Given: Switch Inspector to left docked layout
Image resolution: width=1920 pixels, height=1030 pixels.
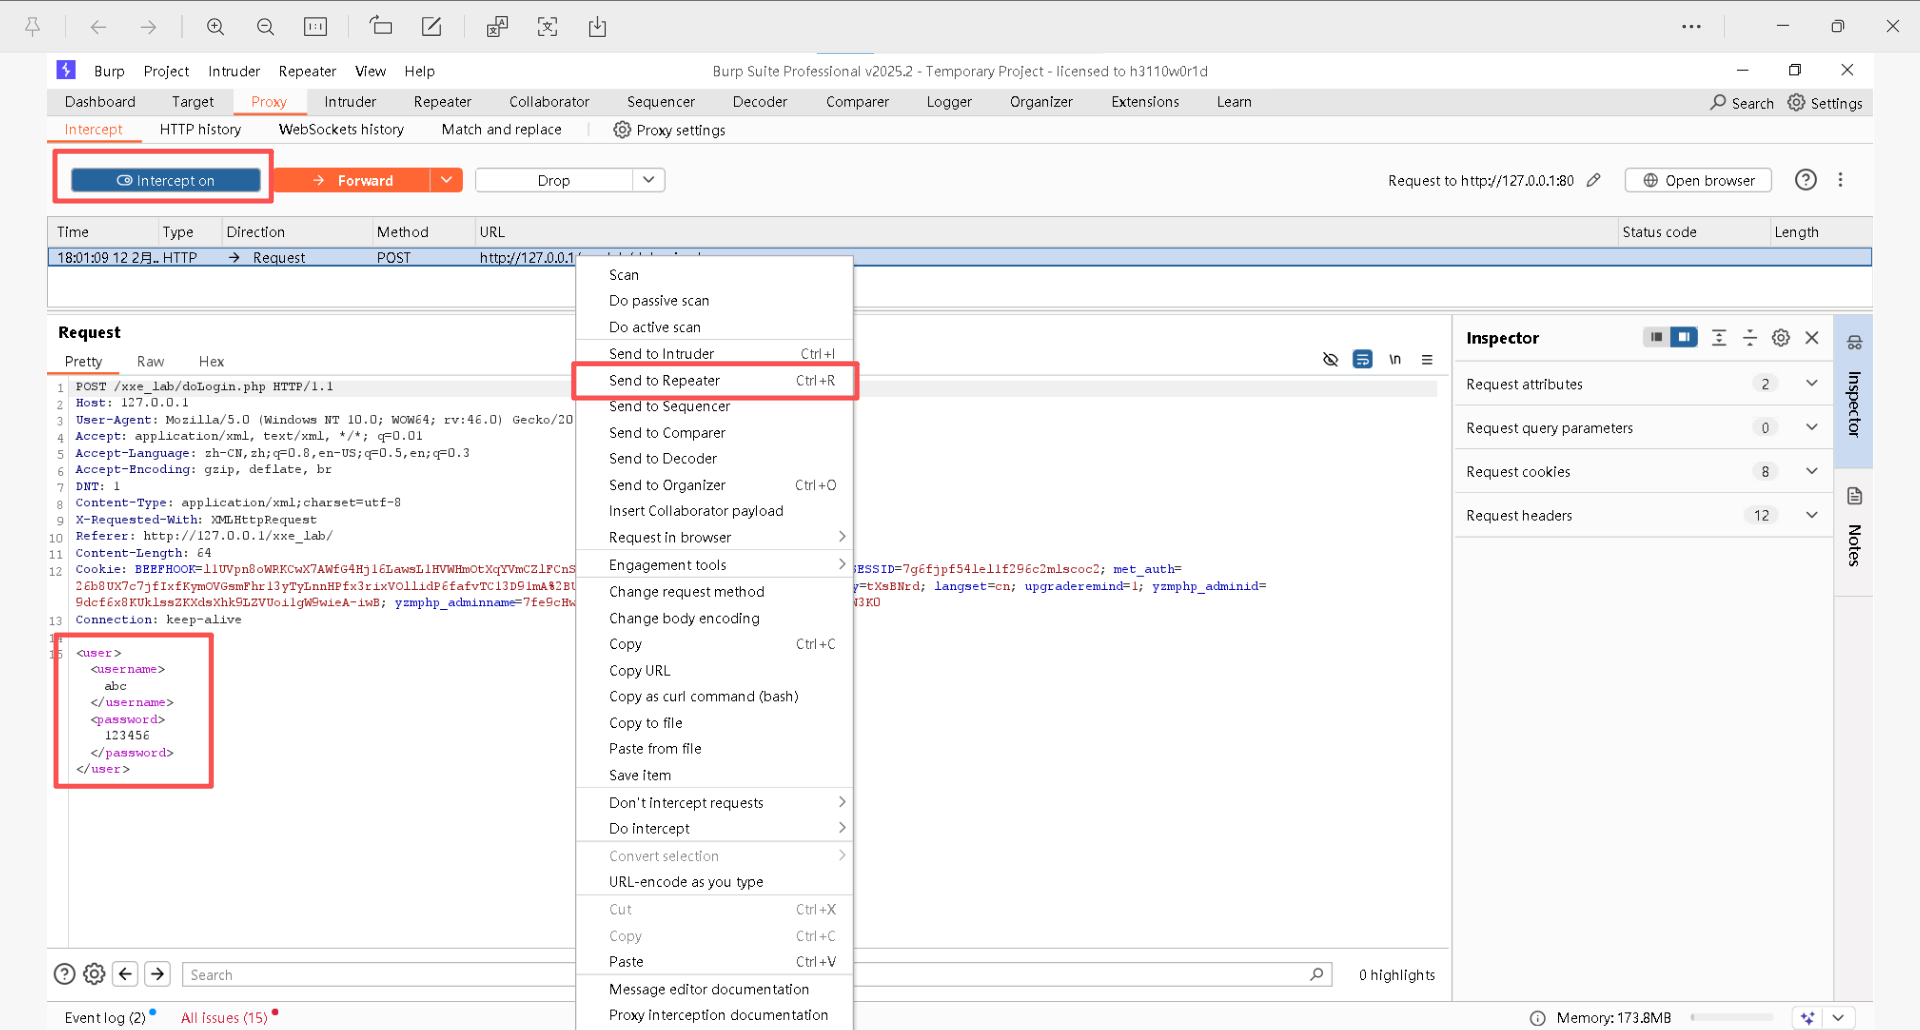Looking at the screenshot, I should [x=1656, y=338].
